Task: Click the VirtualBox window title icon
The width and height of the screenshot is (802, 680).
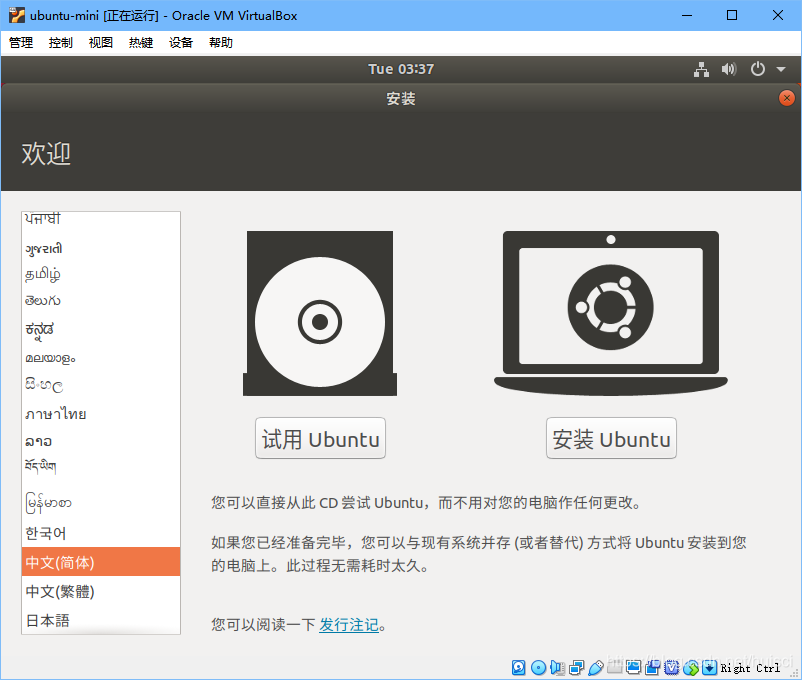Action: tap(16, 15)
